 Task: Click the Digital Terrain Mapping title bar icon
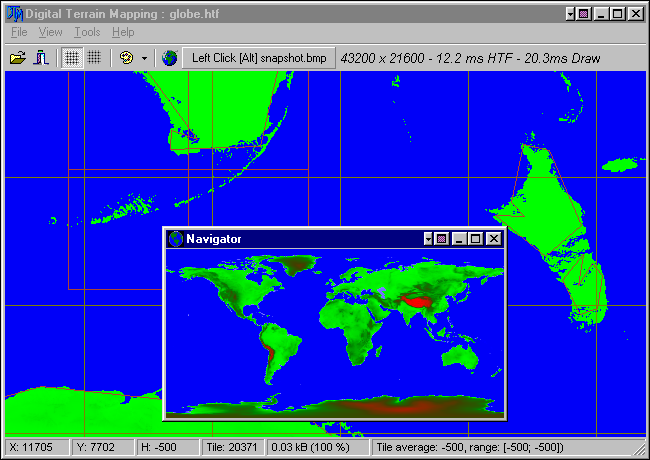pos(13,14)
